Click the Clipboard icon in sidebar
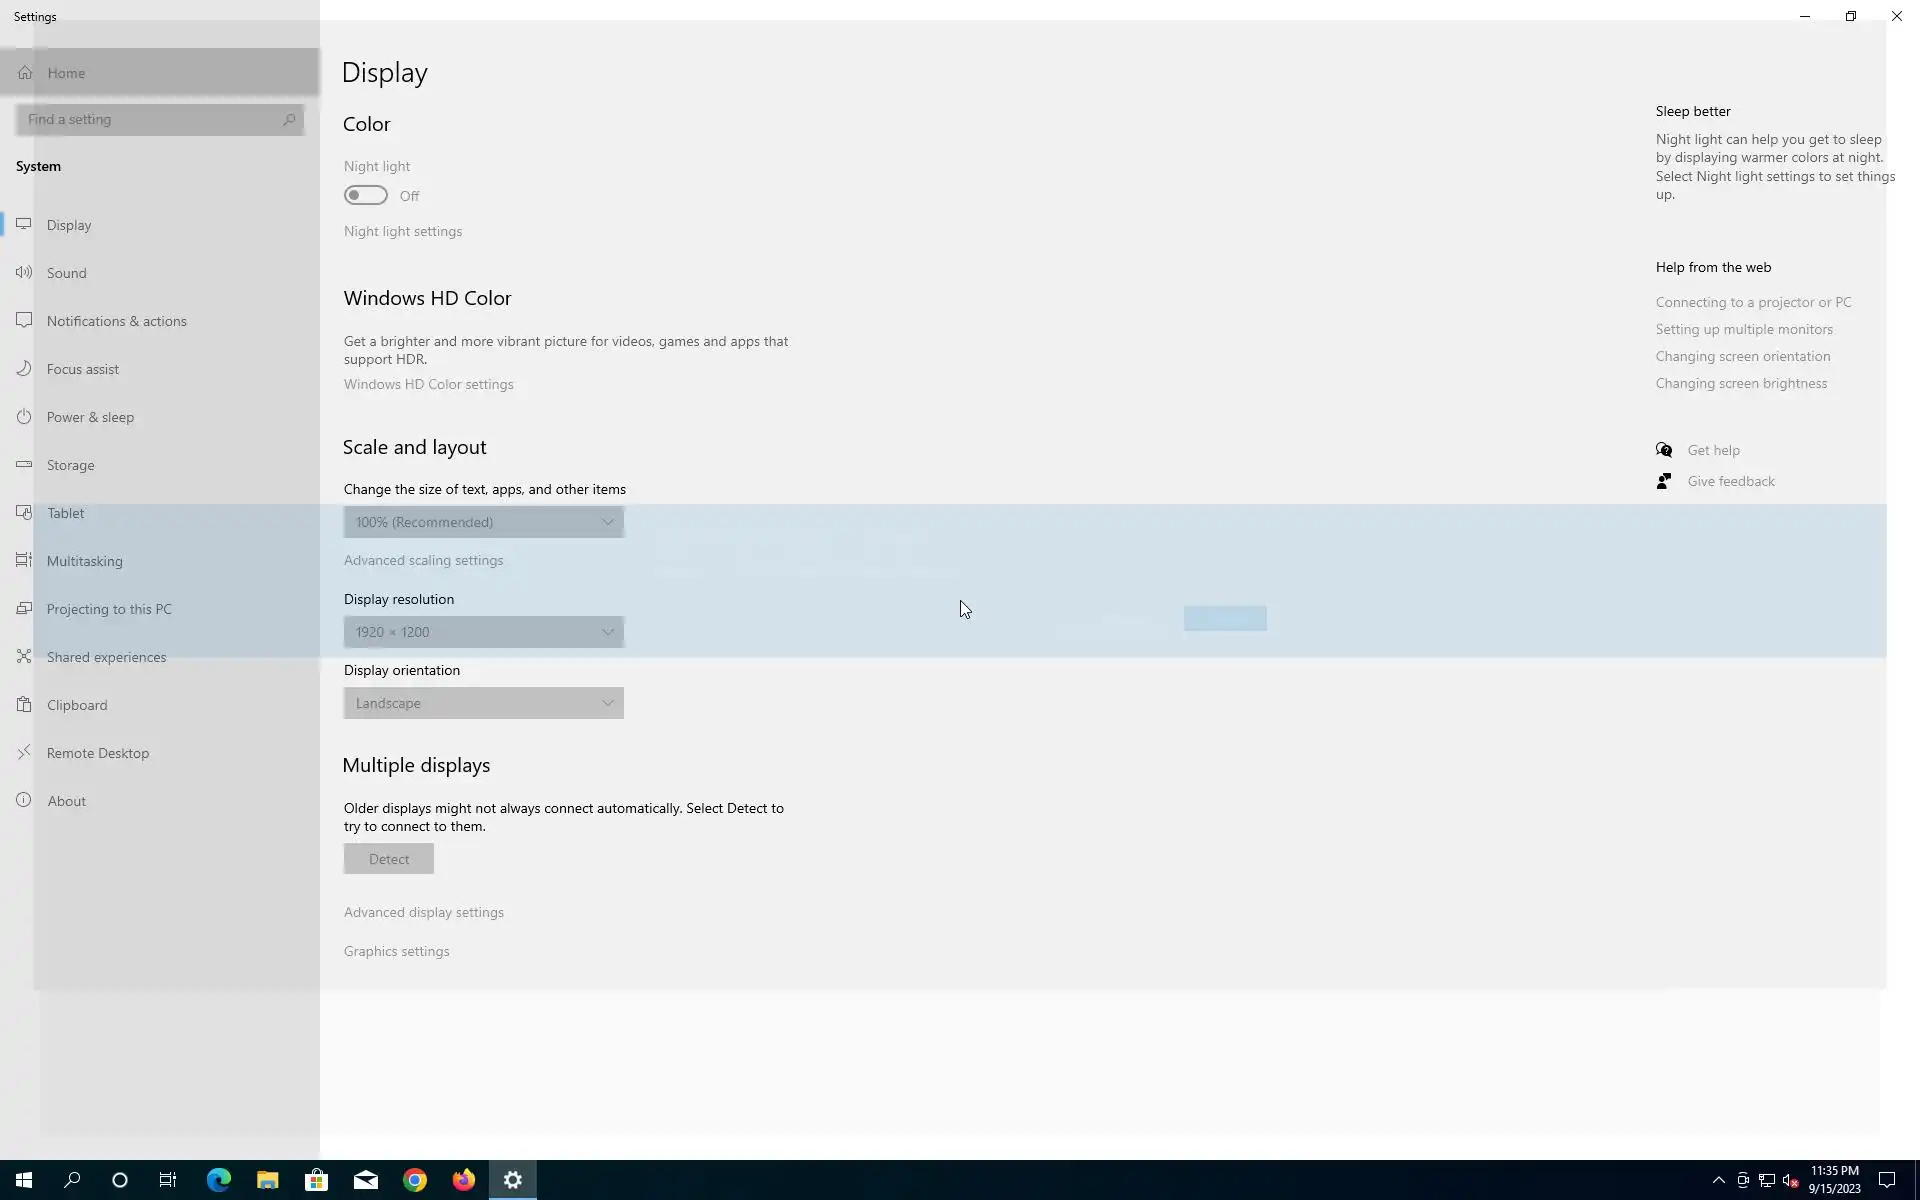The width and height of the screenshot is (1920, 1200). pyautogui.click(x=24, y=704)
